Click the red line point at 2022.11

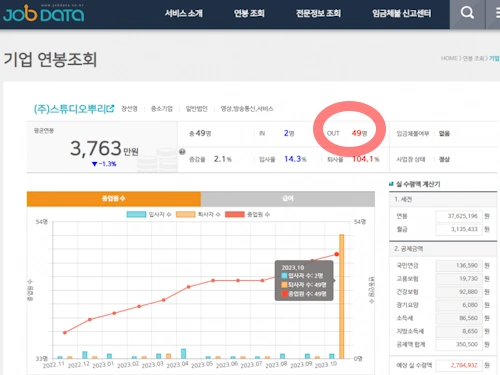(65, 333)
